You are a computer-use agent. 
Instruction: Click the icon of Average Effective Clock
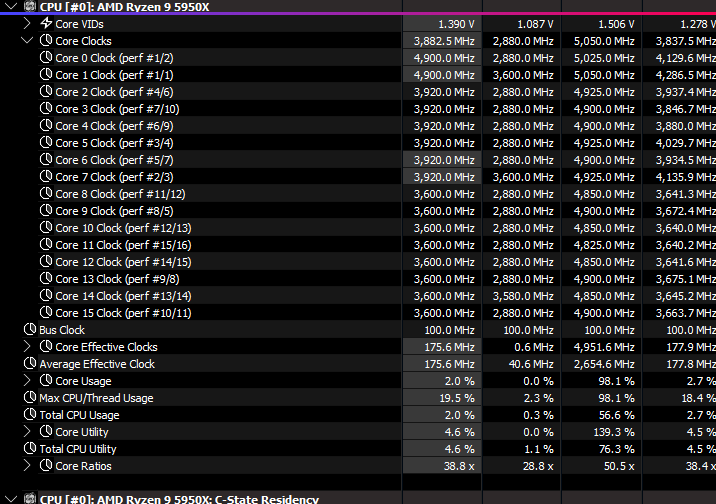point(30,363)
